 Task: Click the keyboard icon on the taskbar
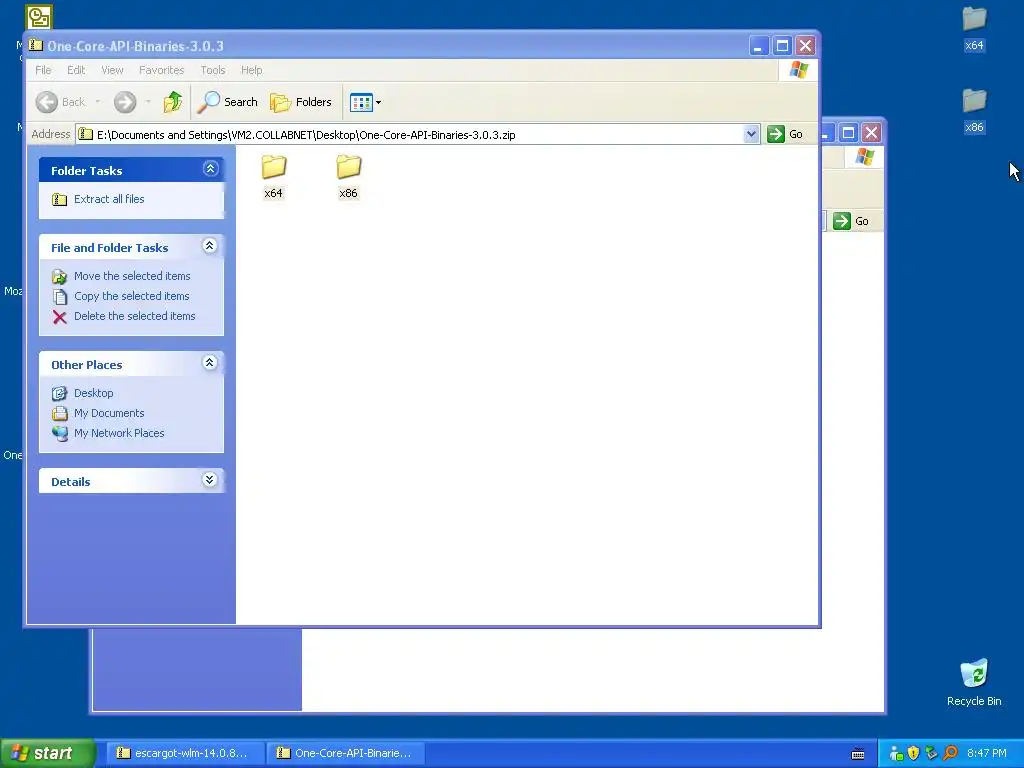pyautogui.click(x=858, y=754)
